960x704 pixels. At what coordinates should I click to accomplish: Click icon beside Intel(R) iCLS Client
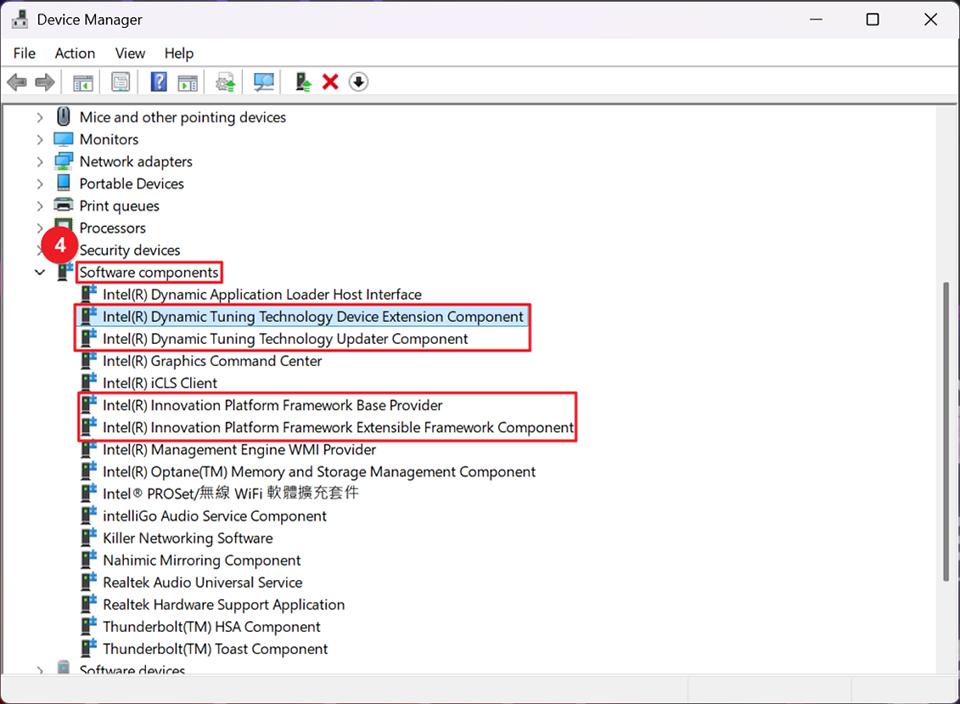[89, 383]
